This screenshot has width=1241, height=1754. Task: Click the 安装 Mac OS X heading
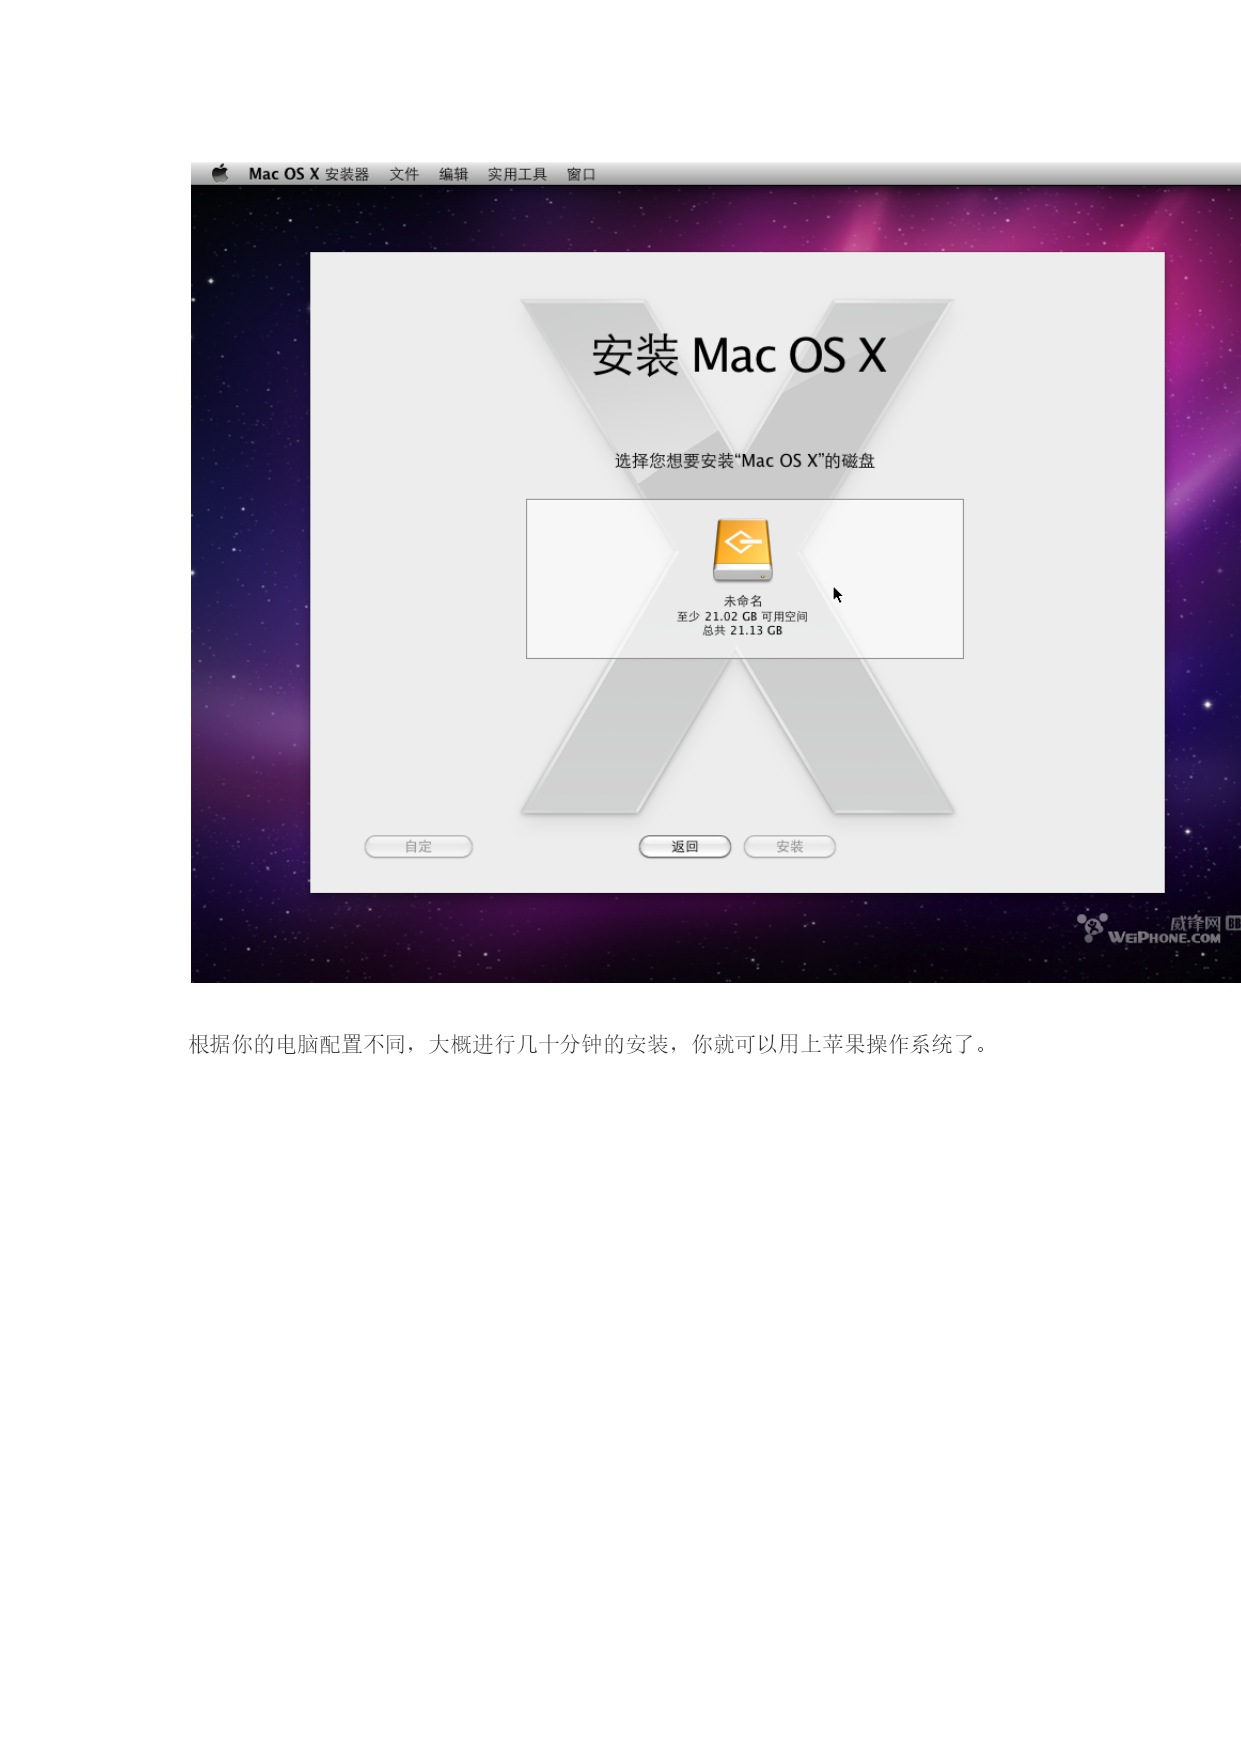coord(739,355)
